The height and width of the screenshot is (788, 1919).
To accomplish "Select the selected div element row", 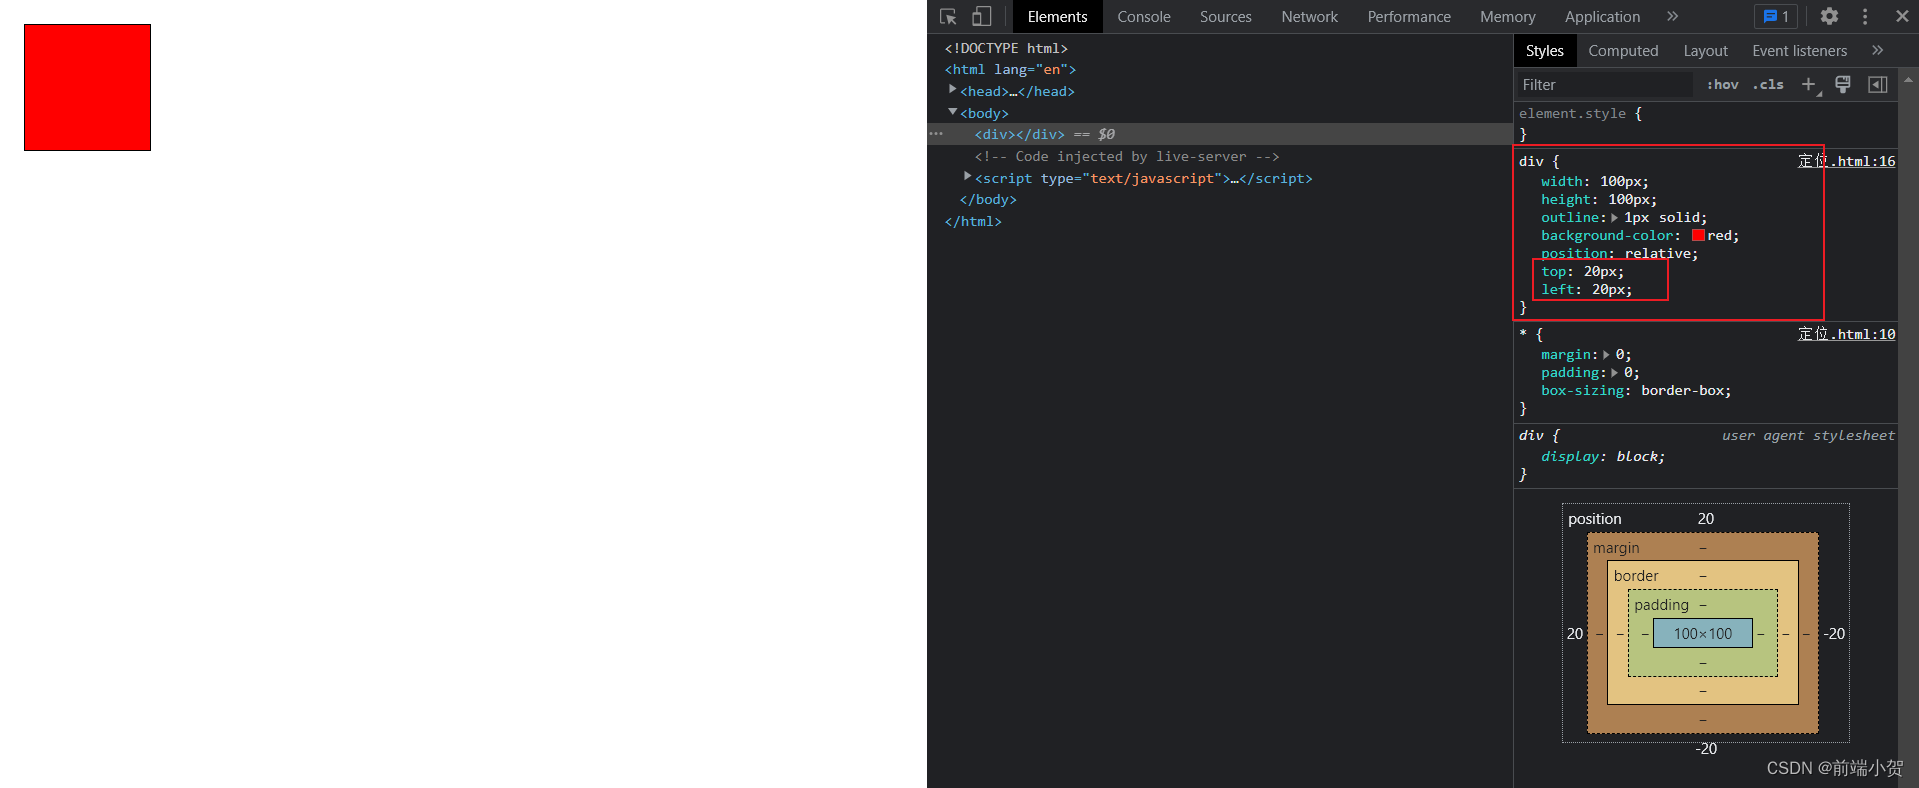I will point(1220,134).
